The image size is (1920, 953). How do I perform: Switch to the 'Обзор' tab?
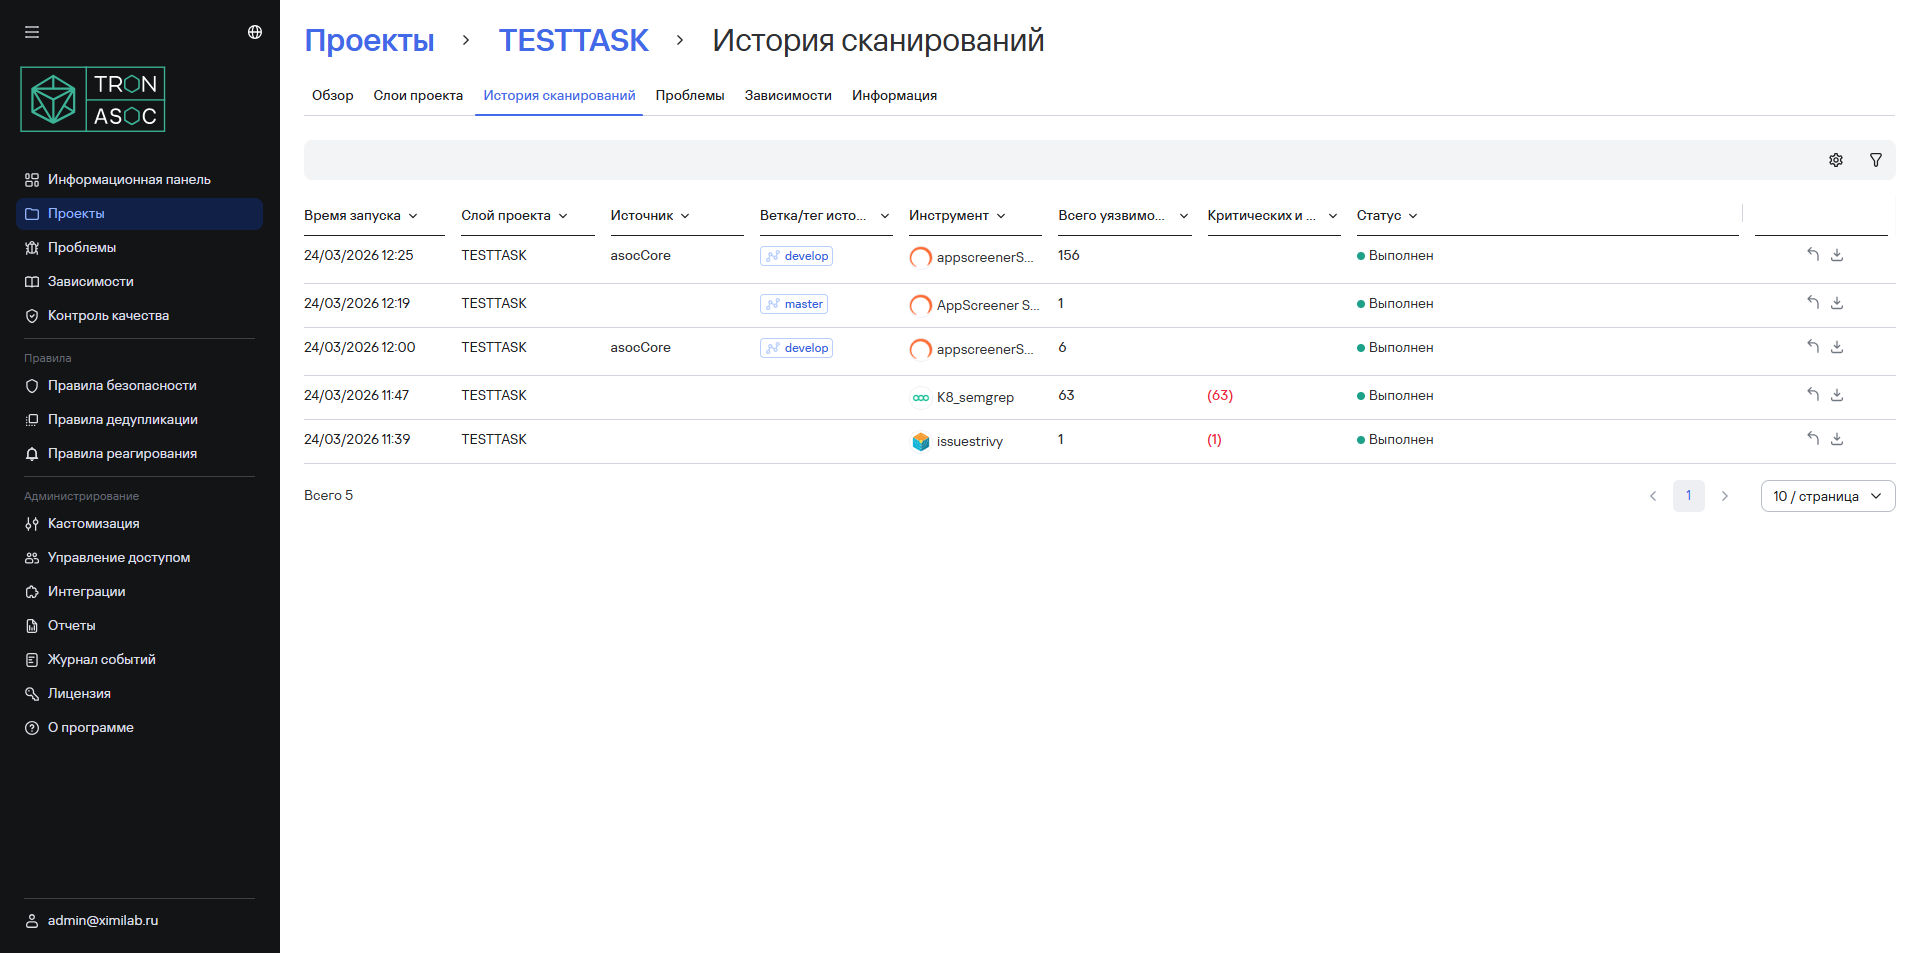[x=332, y=95]
